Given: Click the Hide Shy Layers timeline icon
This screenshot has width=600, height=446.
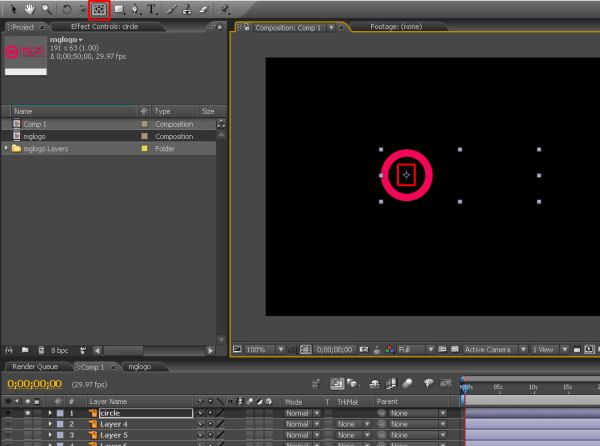Looking at the screenshot, I should (375, 384).
